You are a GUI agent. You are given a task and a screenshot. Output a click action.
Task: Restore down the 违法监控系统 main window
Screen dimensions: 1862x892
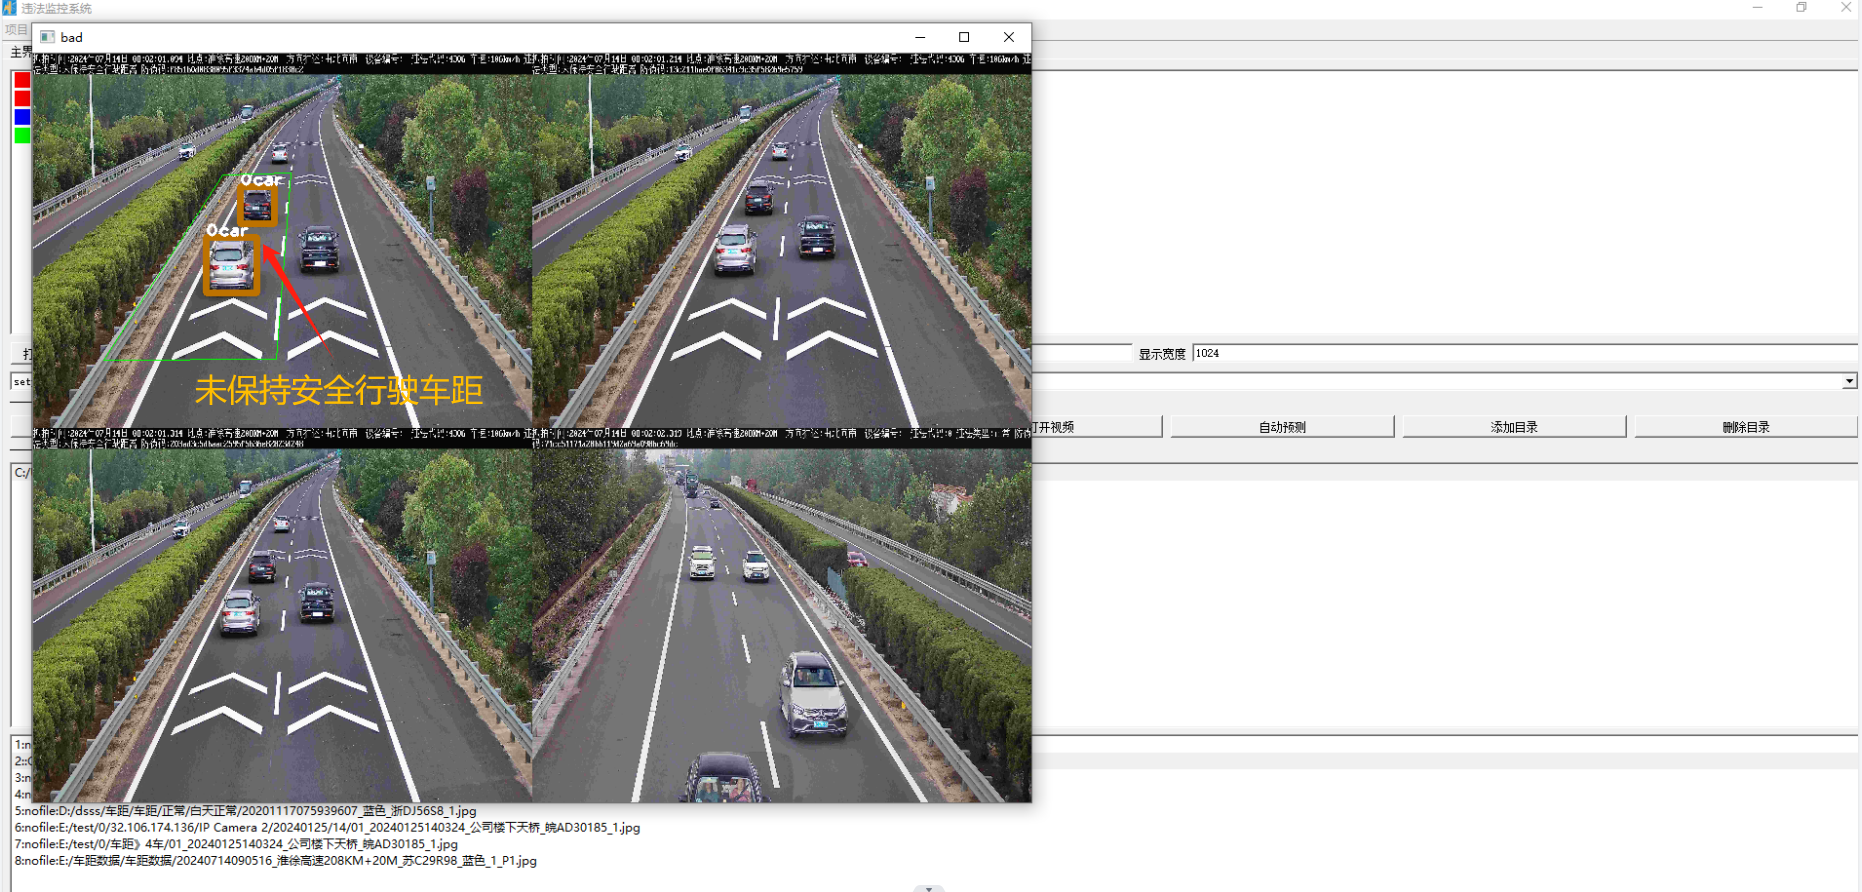(x=1801, y=8)
